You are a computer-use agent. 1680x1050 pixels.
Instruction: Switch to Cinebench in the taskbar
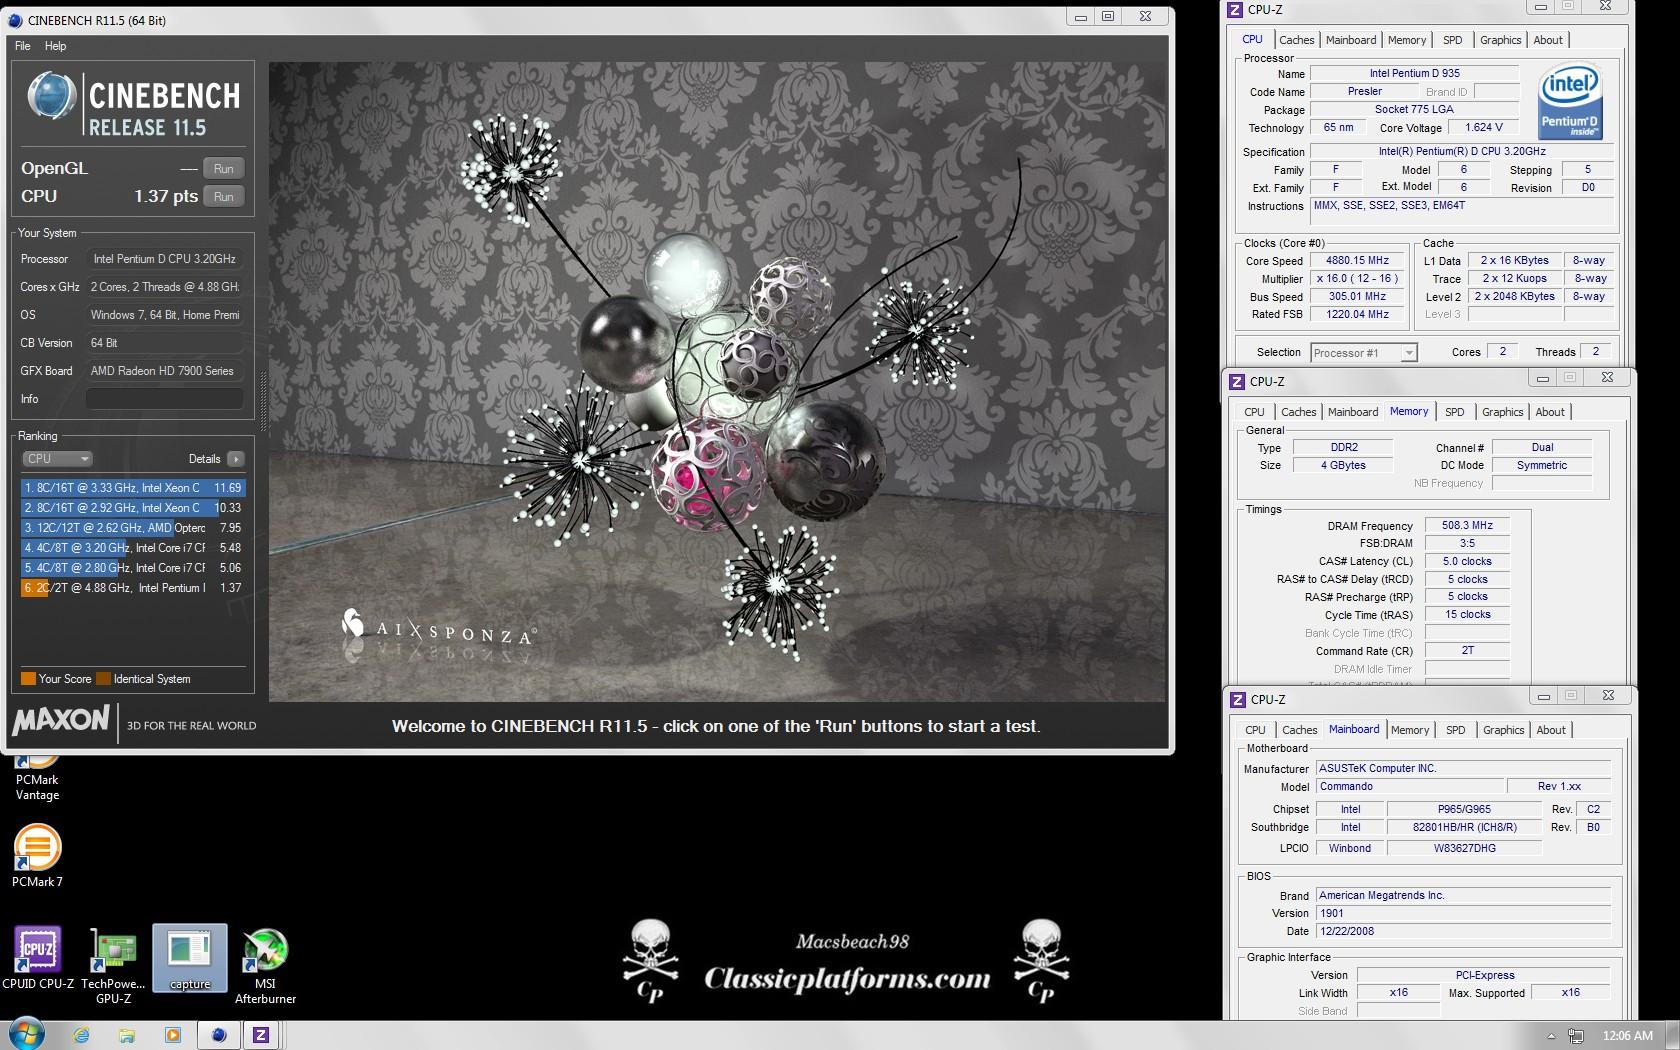(219, 1035)
